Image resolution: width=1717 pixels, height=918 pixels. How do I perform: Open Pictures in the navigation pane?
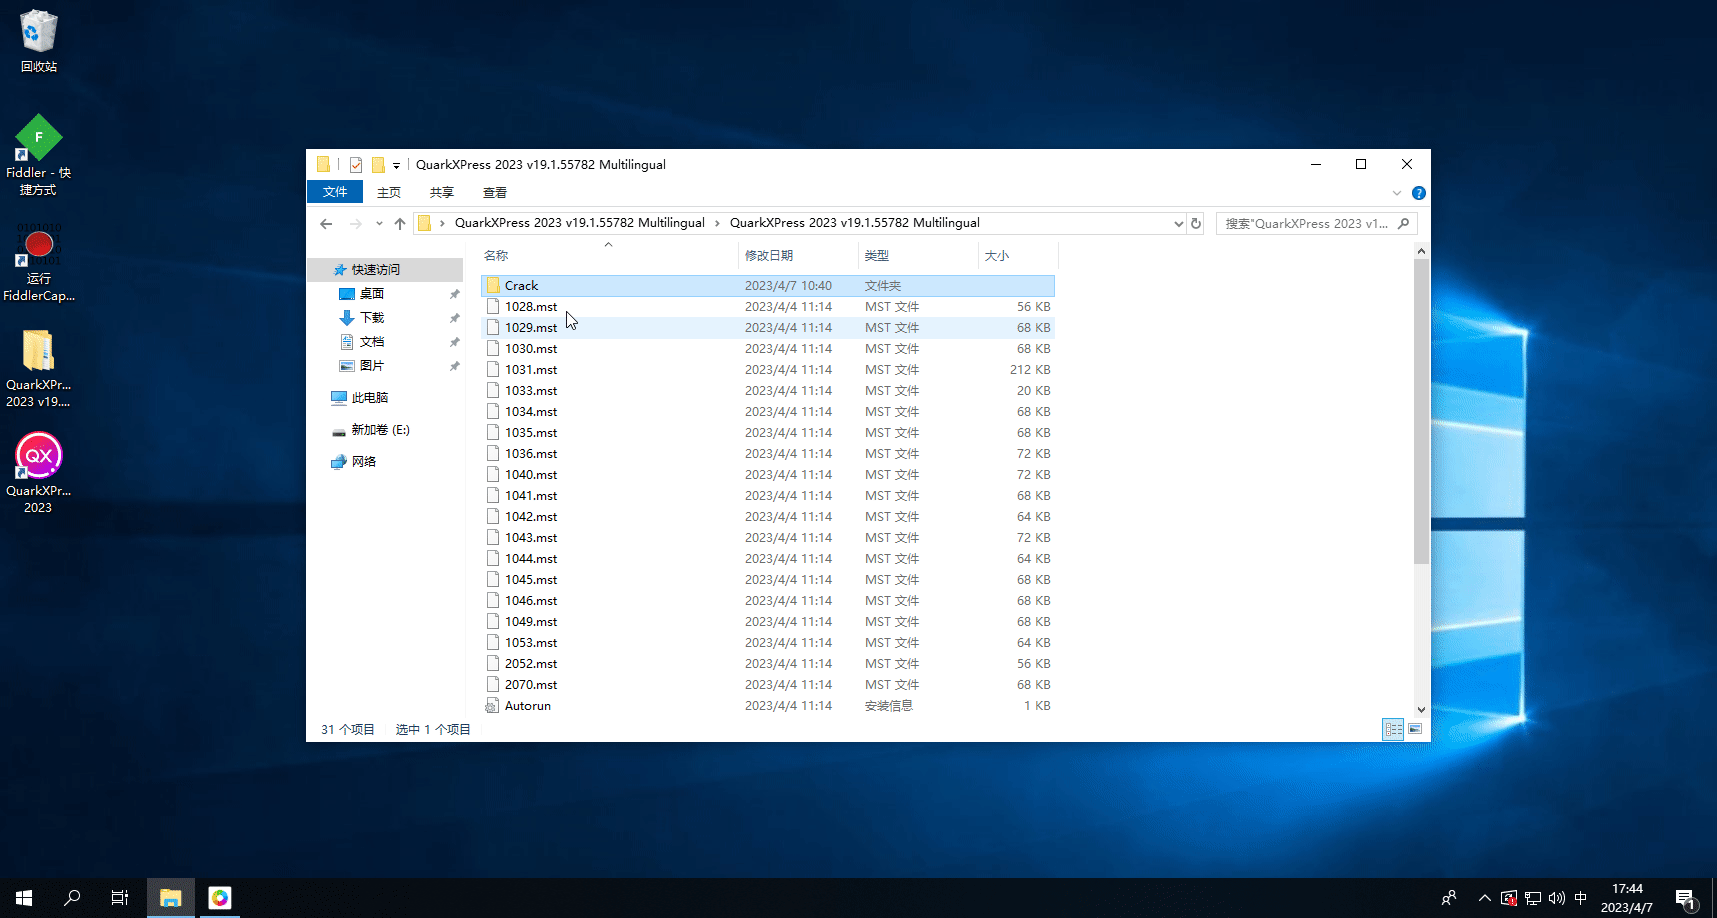(372, 366)
